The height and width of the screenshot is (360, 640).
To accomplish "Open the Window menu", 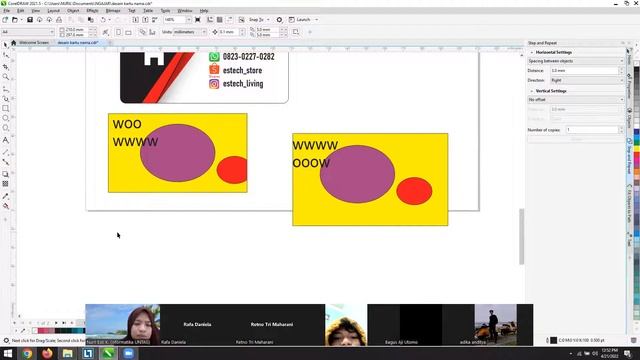I will click(x=184, y=11).
